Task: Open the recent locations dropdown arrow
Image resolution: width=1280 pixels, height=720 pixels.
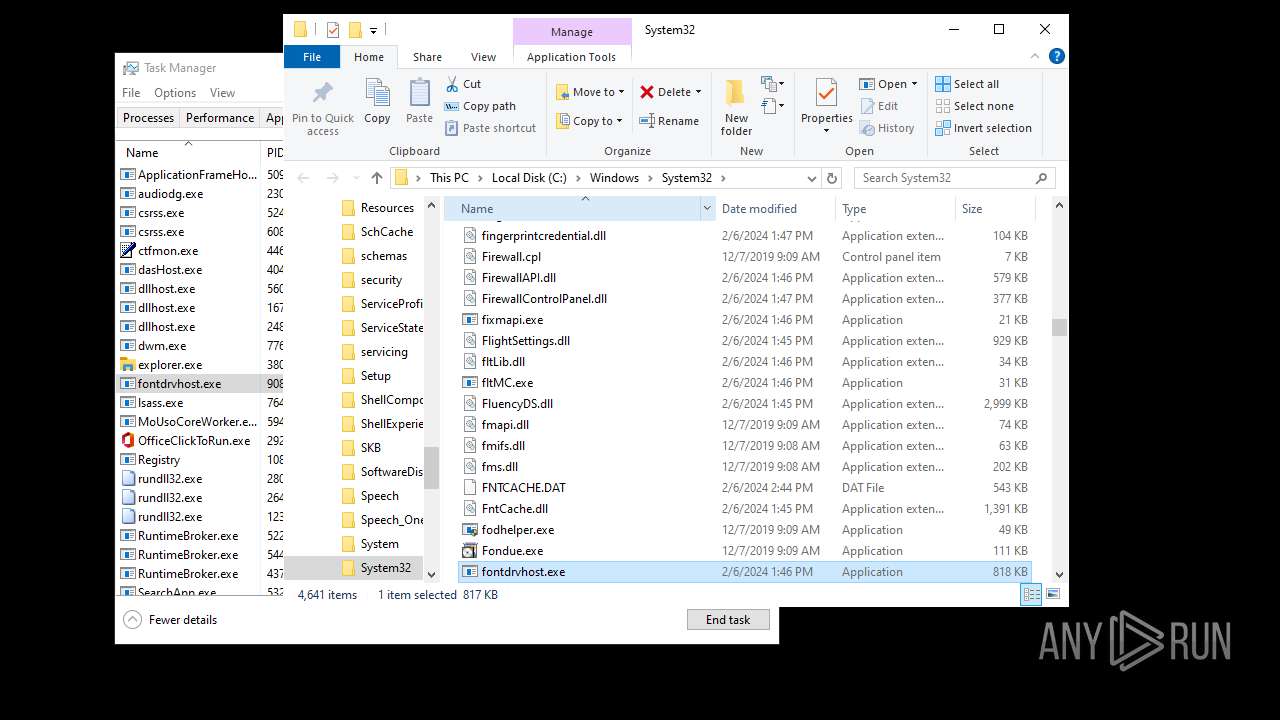Action: tap(354, 178)
